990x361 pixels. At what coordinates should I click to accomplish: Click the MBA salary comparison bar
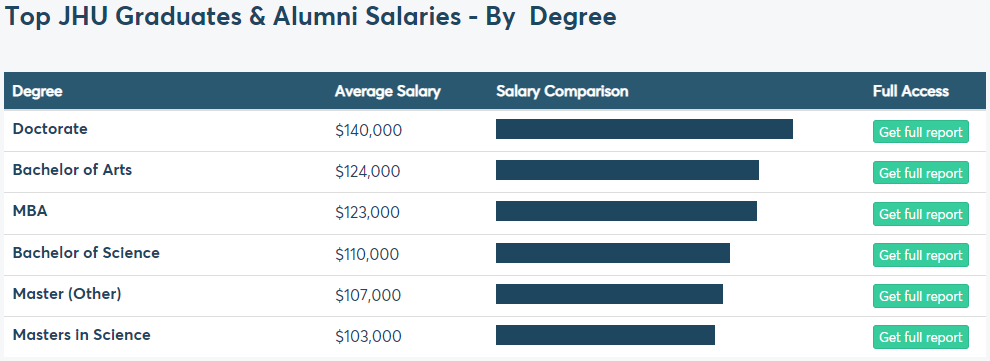(x=626, y=211)
